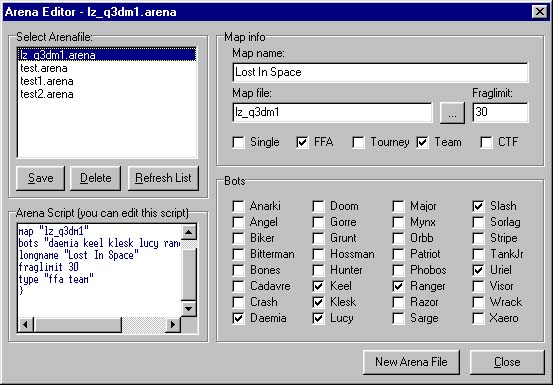This screenshot has width=553, height=385.
Task: Check the Grunt bot checkbox
Action: click(318, 238)
